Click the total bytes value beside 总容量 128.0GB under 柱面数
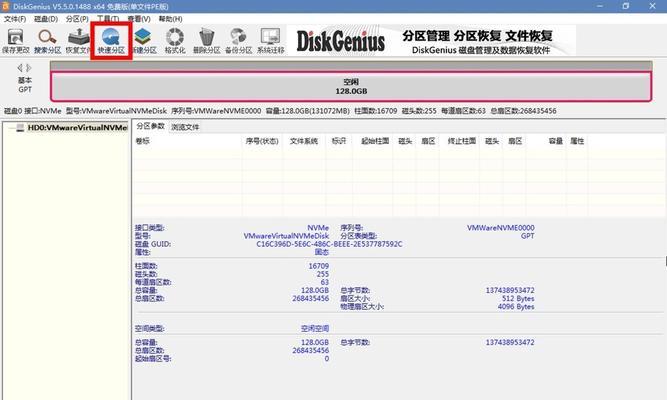The image size is (667, 400). (x=510, y=290)
